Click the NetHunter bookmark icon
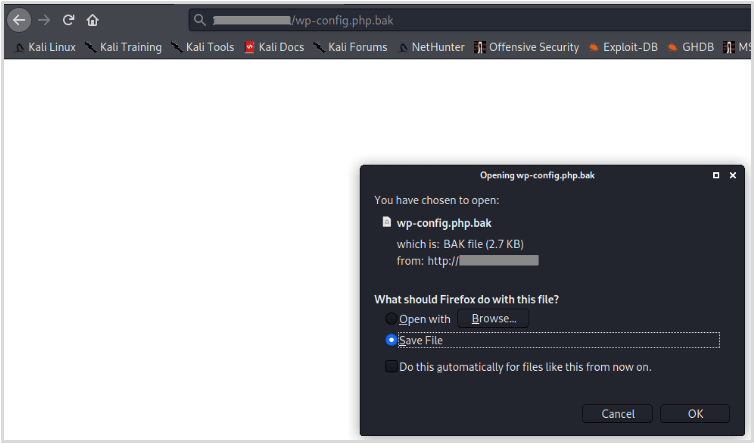Image resolution: width=754 pixels, height=444 pixels. (x=403, y=48)
